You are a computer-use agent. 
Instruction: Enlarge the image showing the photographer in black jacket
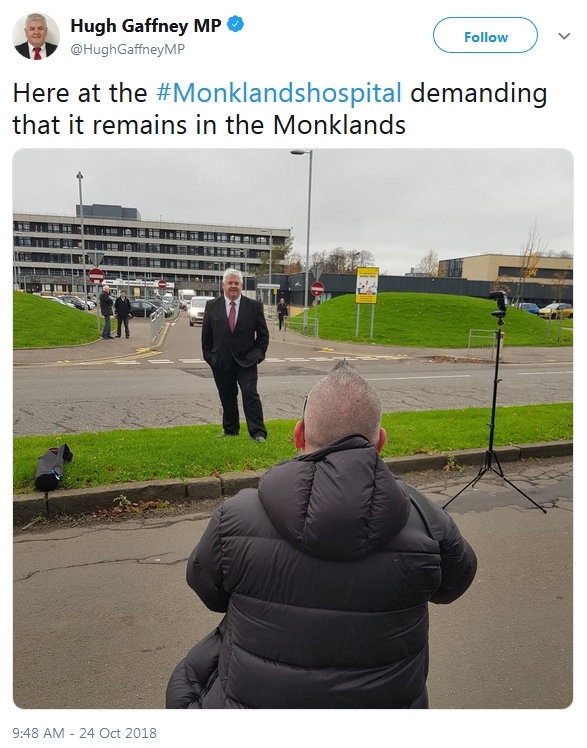pyautogui.click(x=293, y=428)
